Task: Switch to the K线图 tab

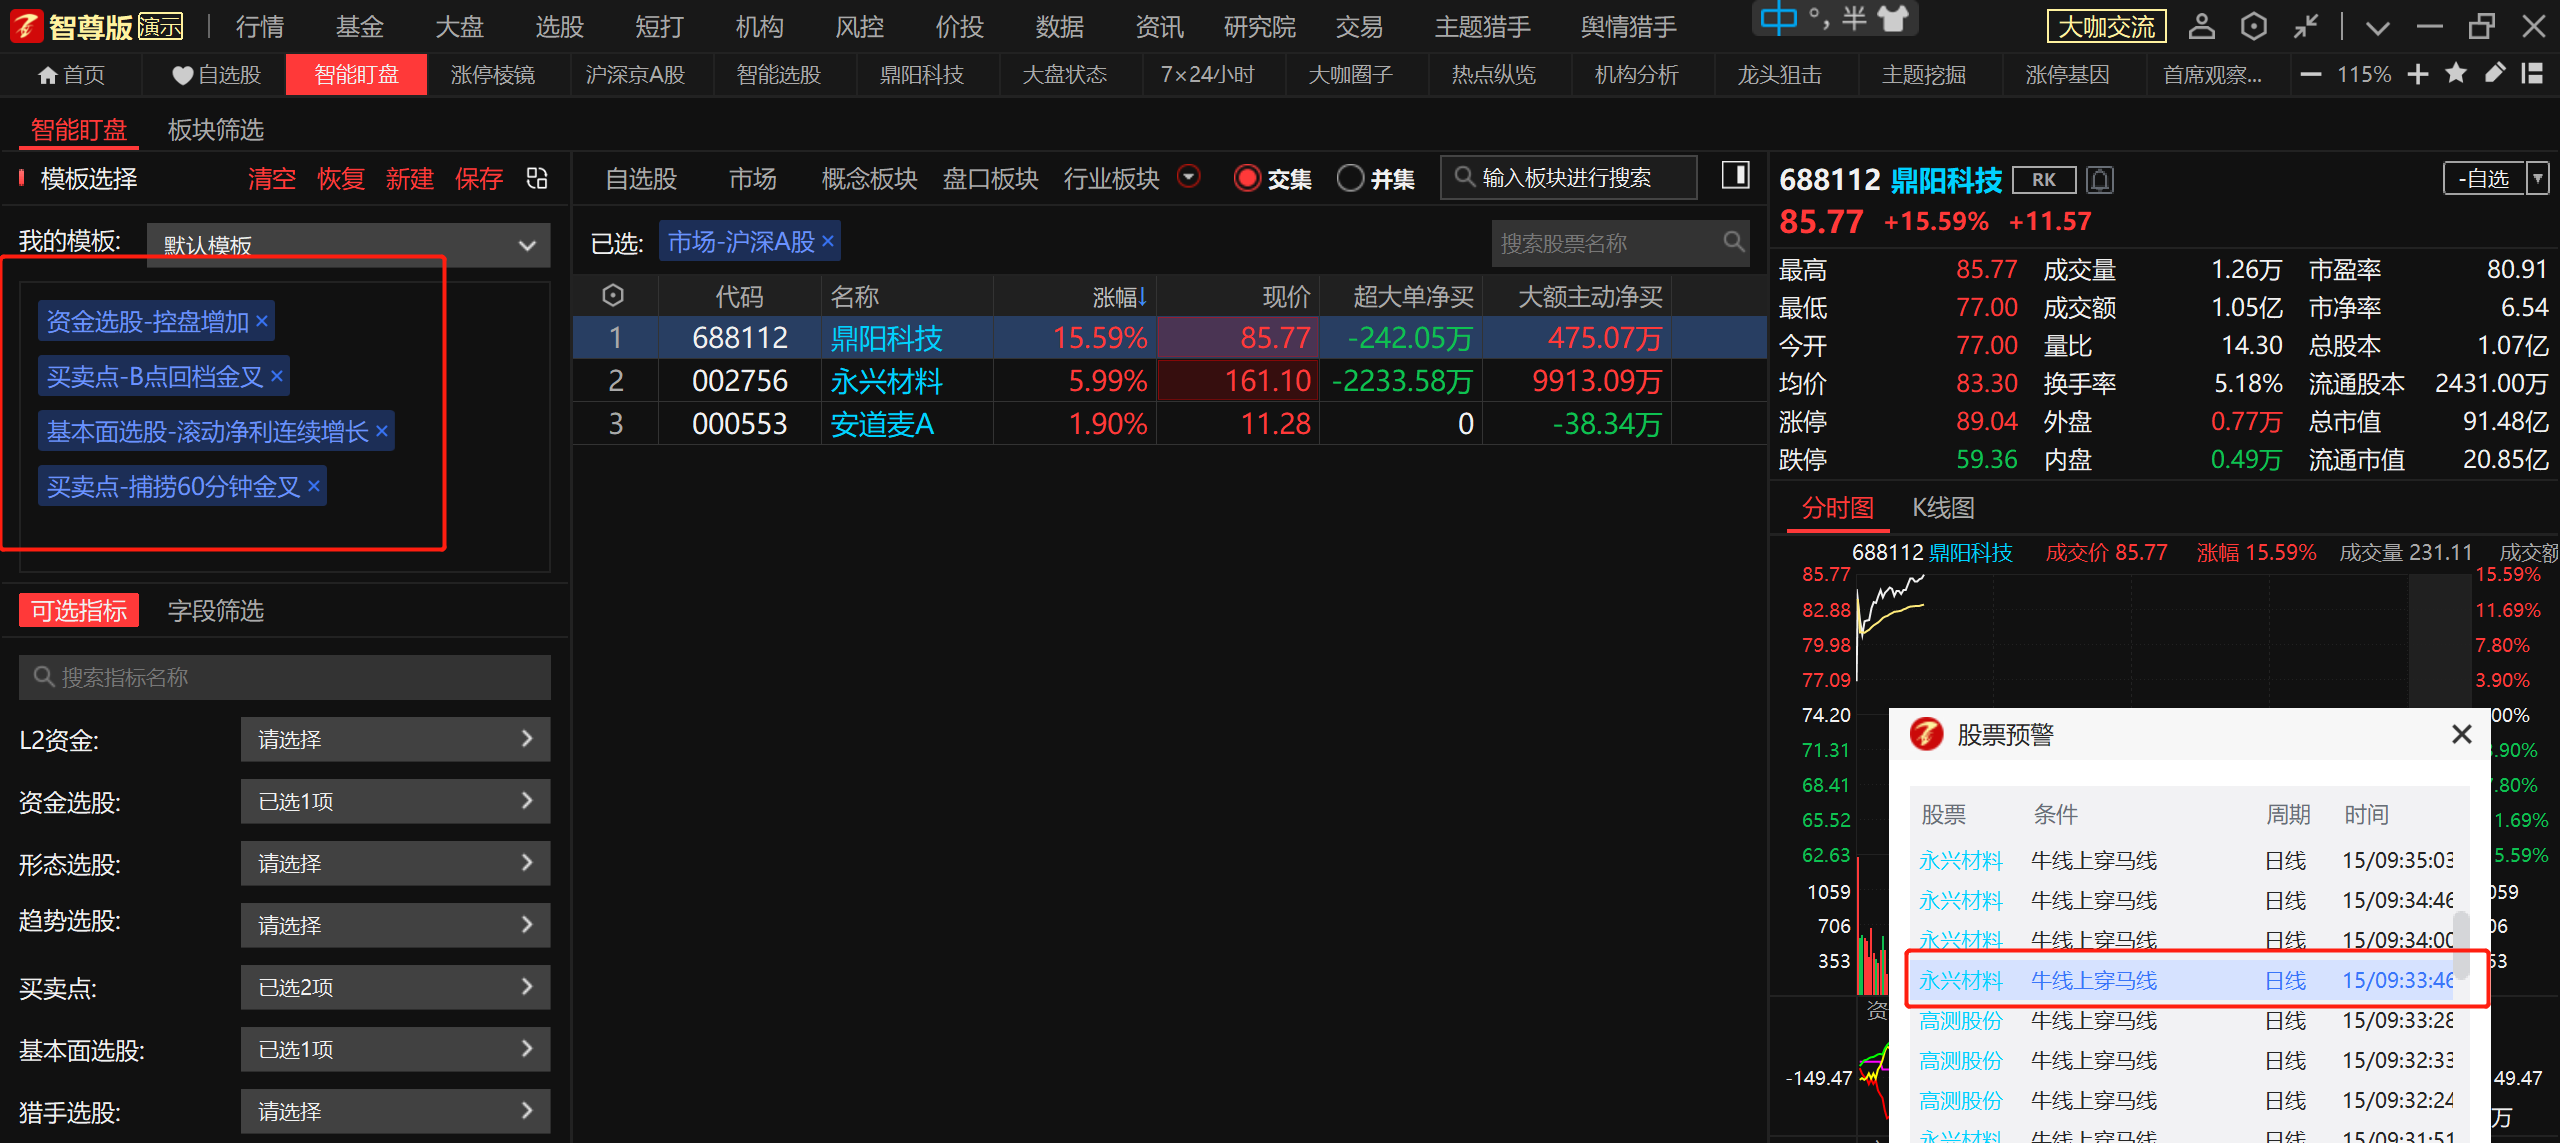Action: tap(1943, 508)
